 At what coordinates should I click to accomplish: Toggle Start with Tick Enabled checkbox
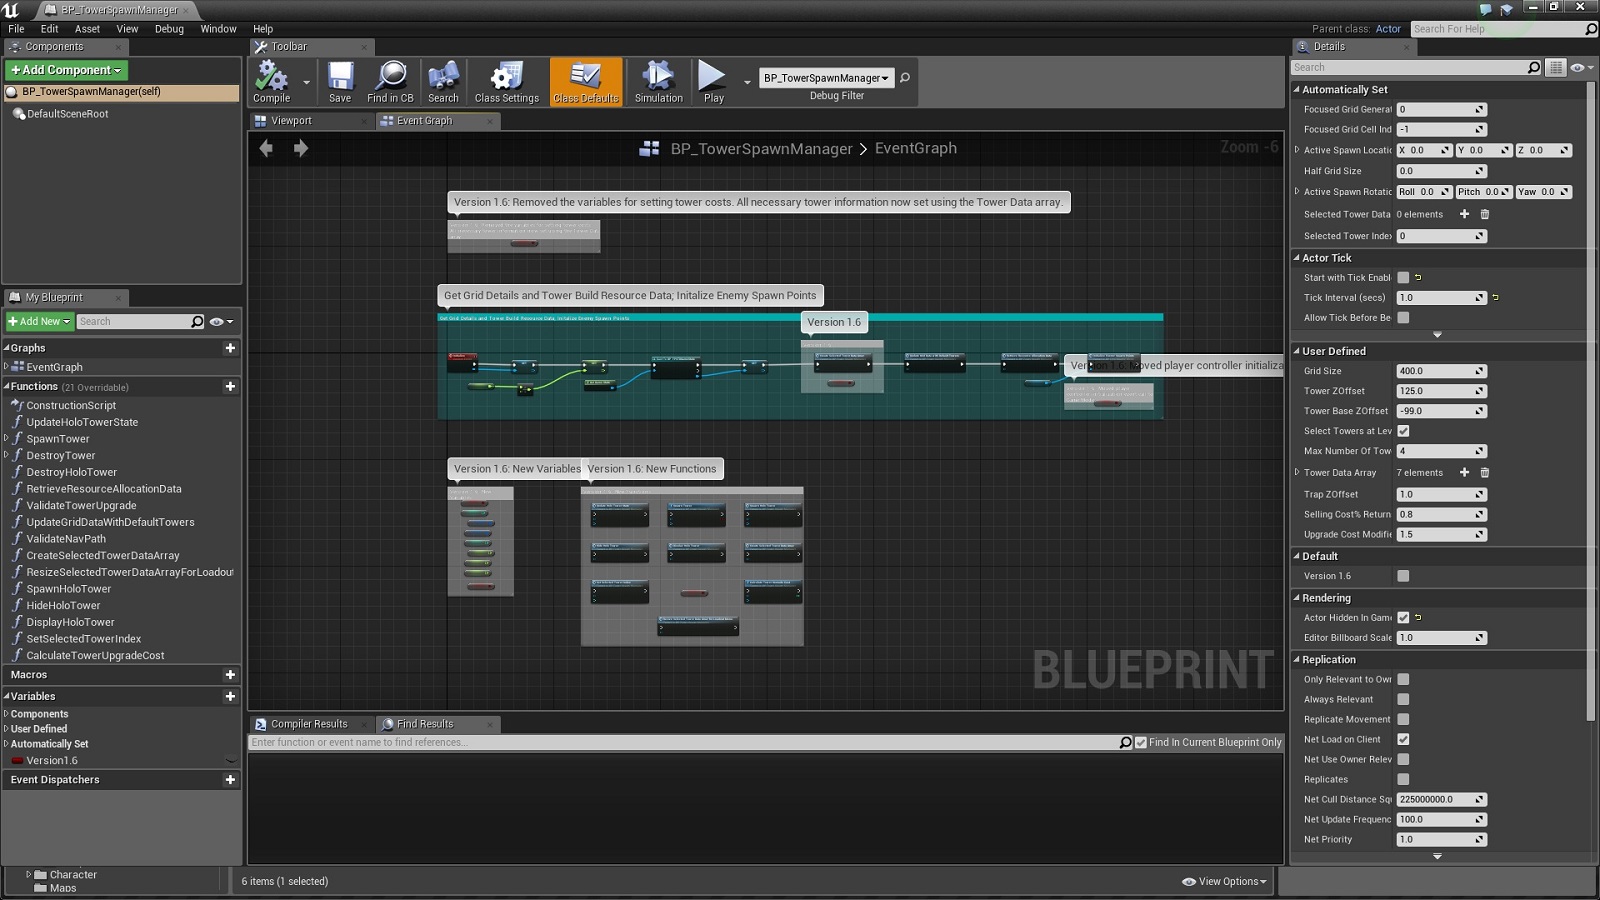click(1403, 278)
